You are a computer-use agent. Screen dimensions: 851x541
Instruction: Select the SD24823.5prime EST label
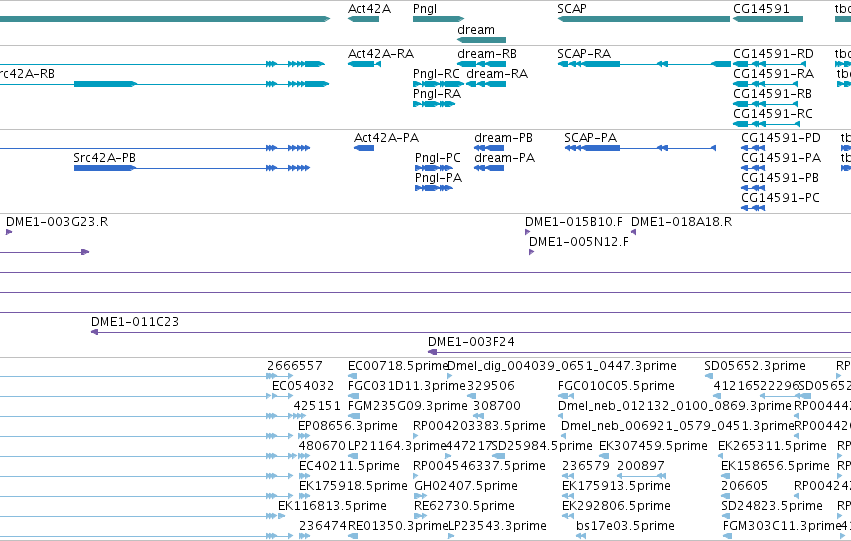point(772,506)
